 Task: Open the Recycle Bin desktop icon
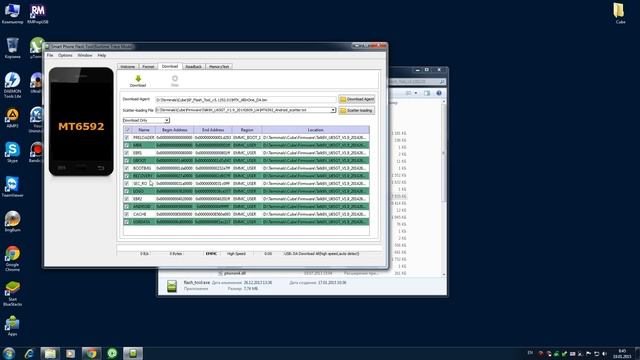click(12, 48)
